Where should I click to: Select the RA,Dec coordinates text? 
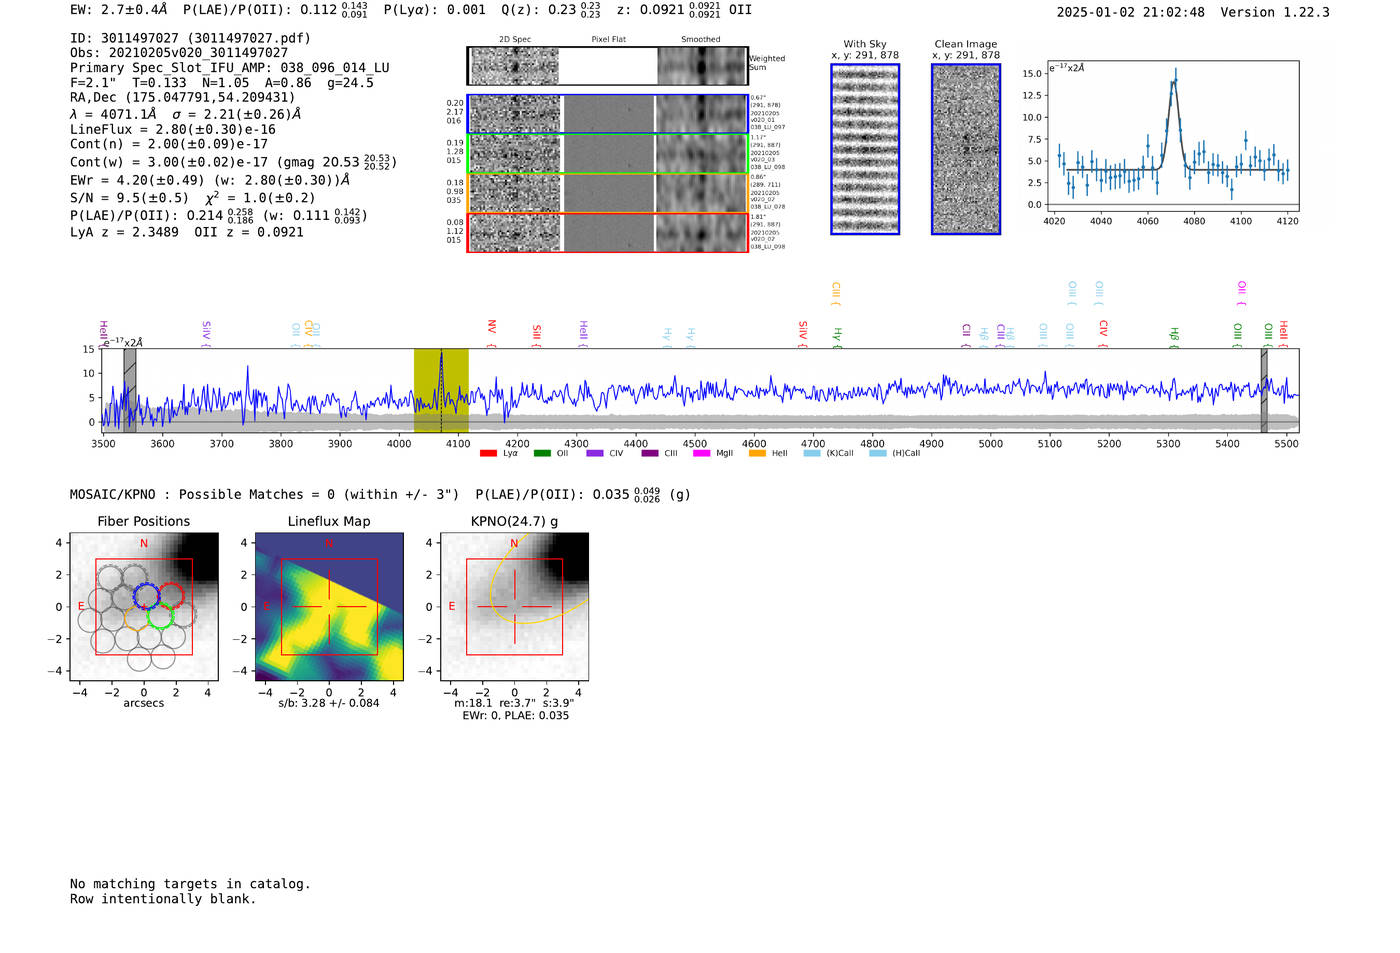pyautogui.click(x=182, y=98)
